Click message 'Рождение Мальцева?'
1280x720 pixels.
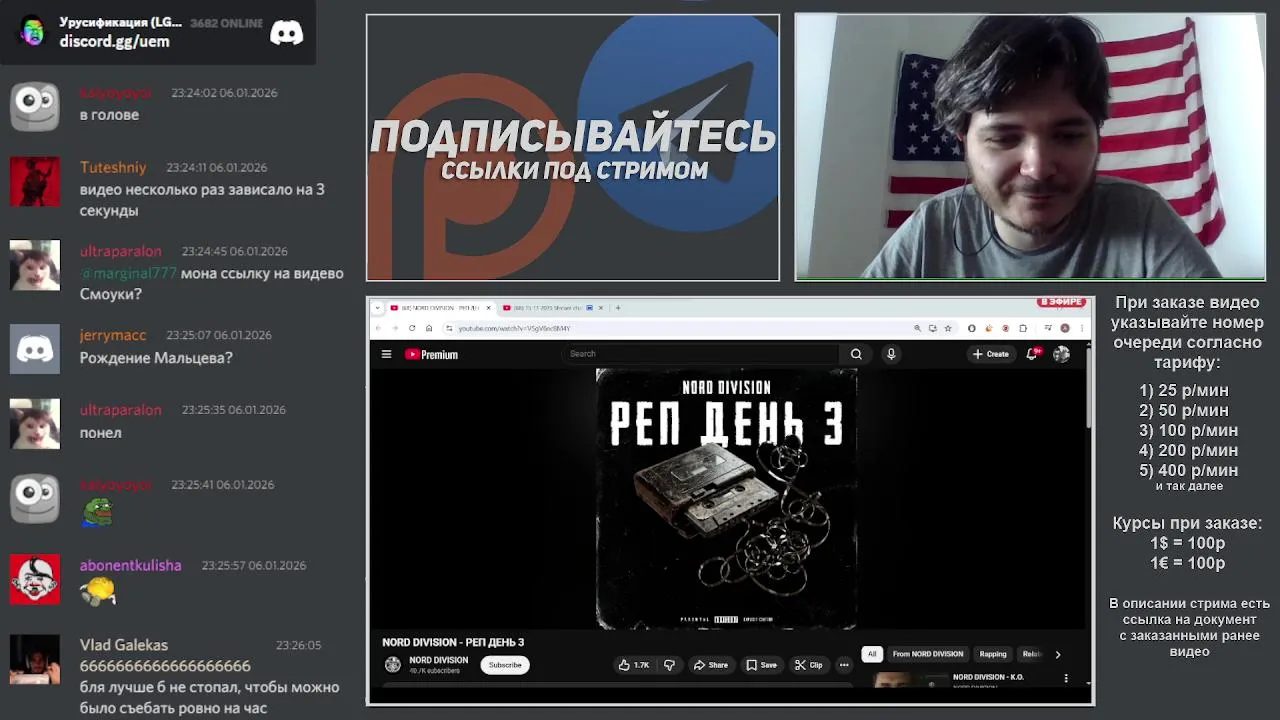click(x=156, y=357)
